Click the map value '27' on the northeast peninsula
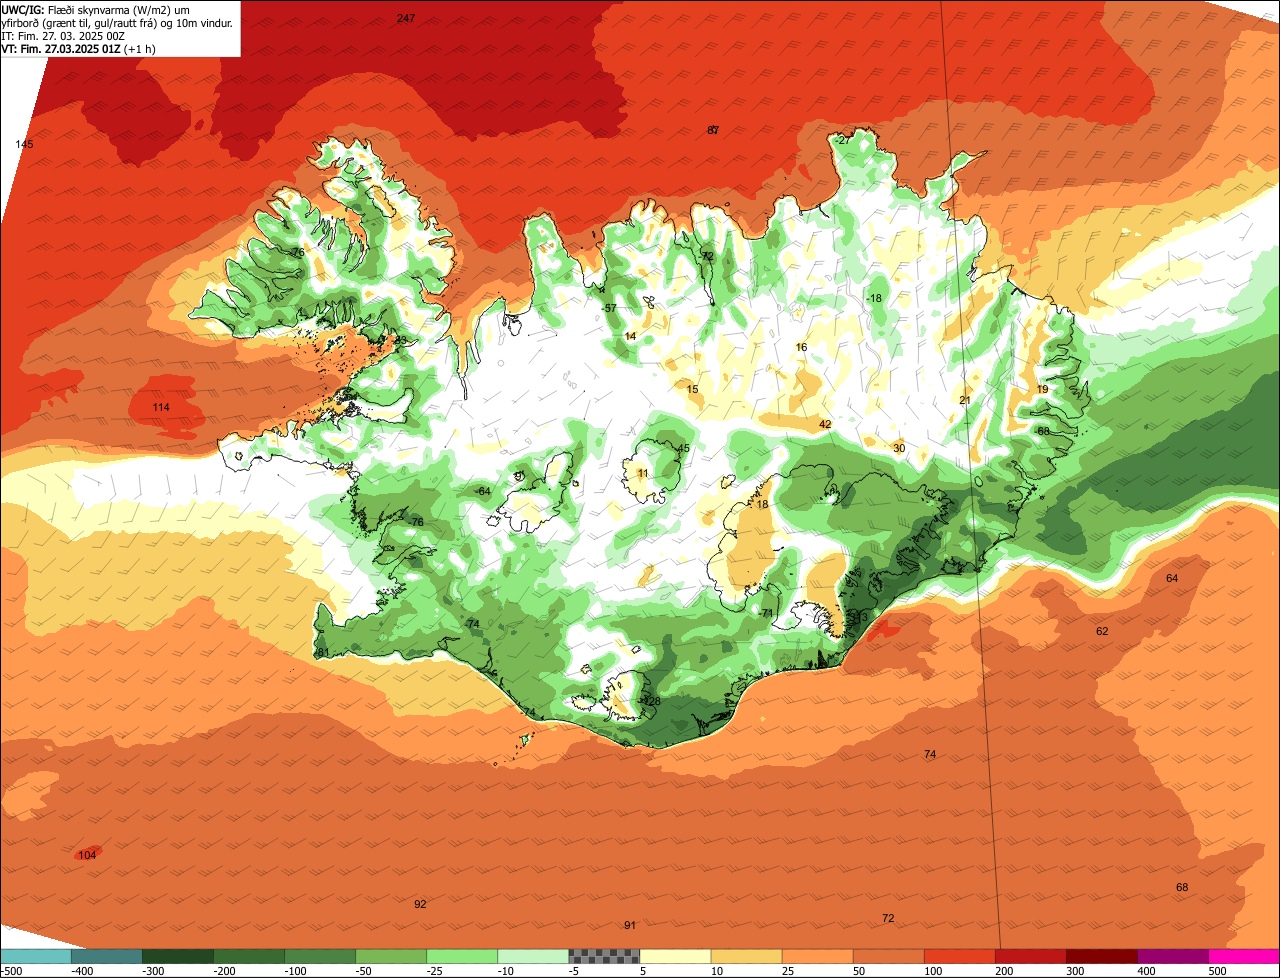Viewport: 1280px width, 978px height. 843,140
